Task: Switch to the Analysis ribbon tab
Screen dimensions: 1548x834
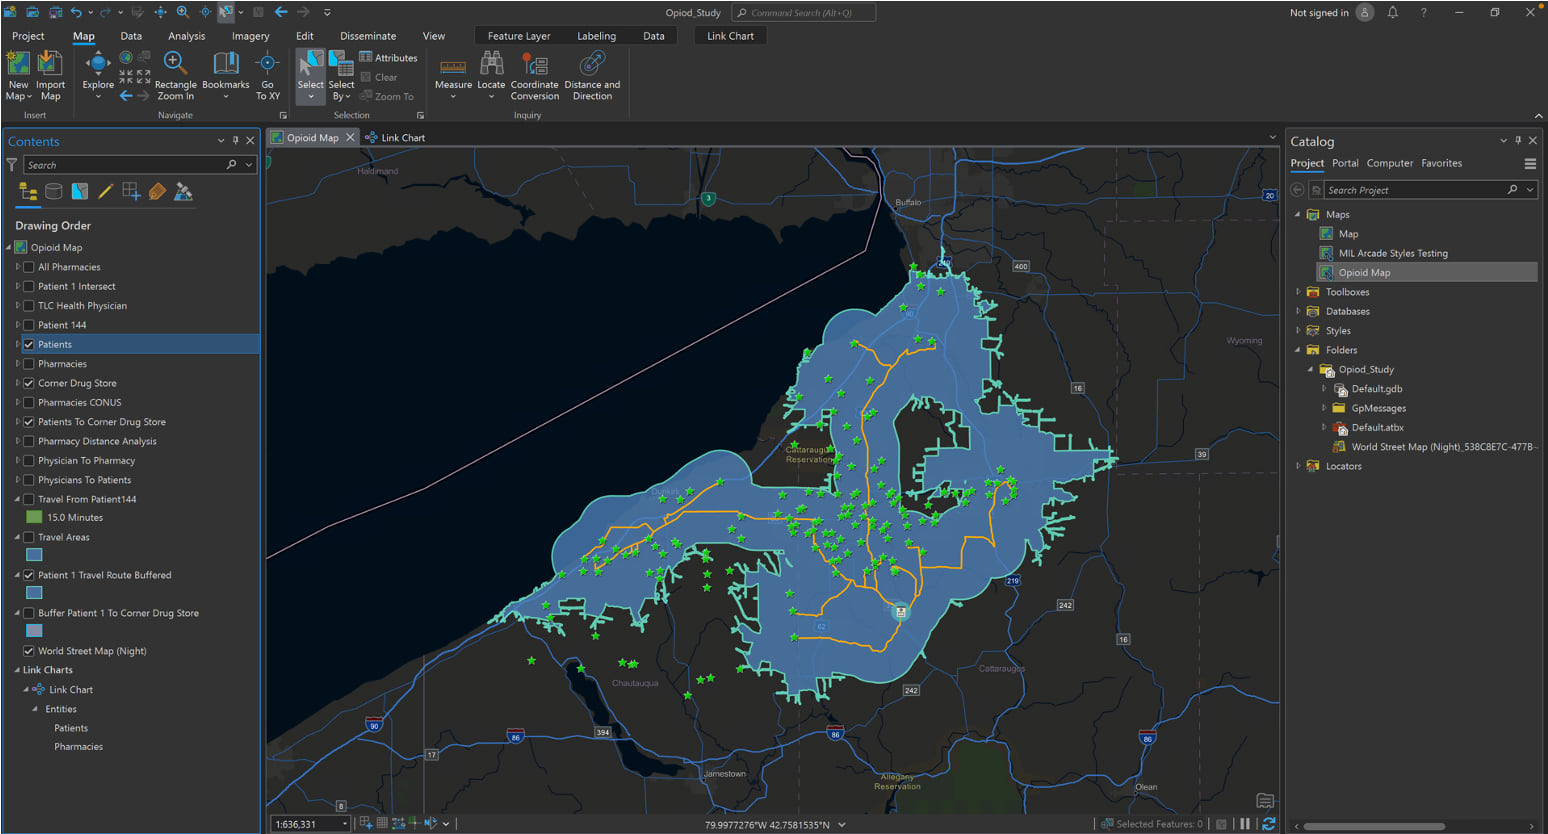Action: [186, 36]
